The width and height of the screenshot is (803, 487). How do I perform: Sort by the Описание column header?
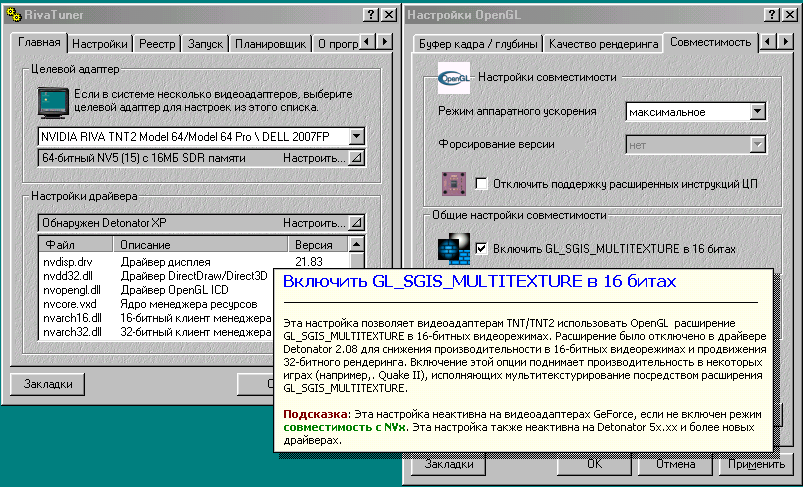pos(200,244)
